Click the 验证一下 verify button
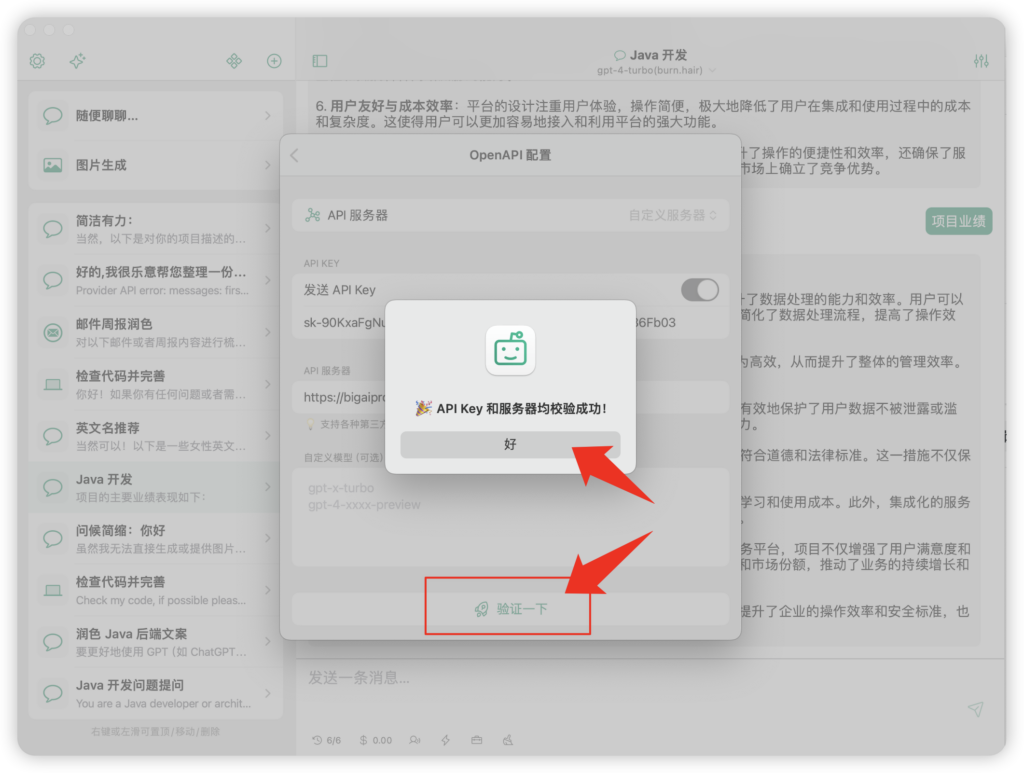Screen dimensions: 1024x773 point(510,610)
